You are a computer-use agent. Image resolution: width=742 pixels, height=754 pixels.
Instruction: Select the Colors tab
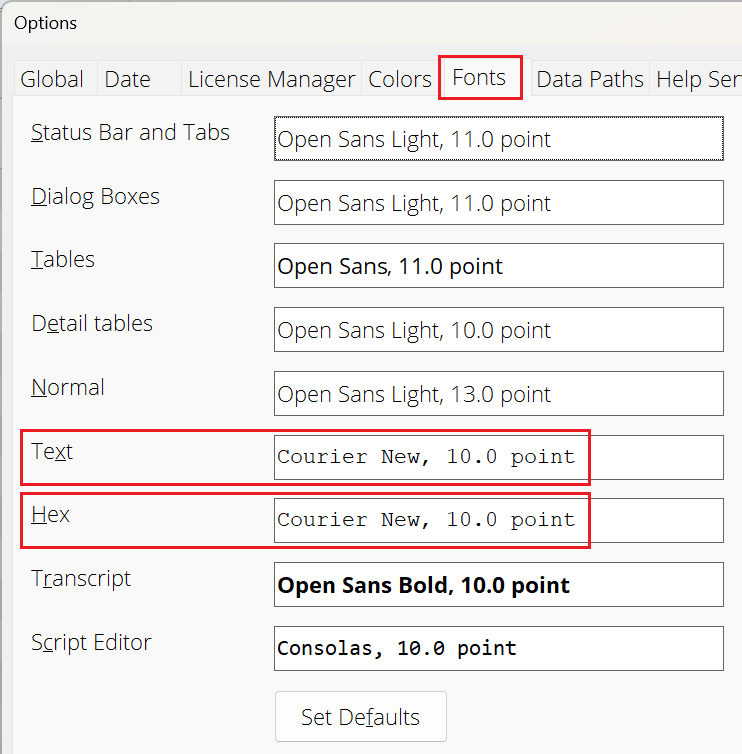click(399, 79)
